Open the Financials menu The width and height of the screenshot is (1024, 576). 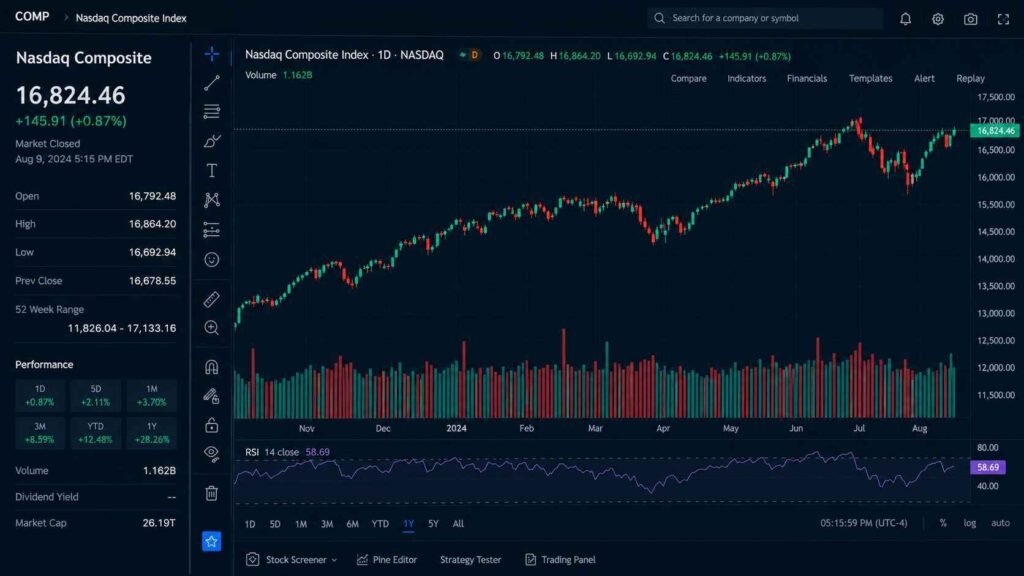(x=807, y=78)
